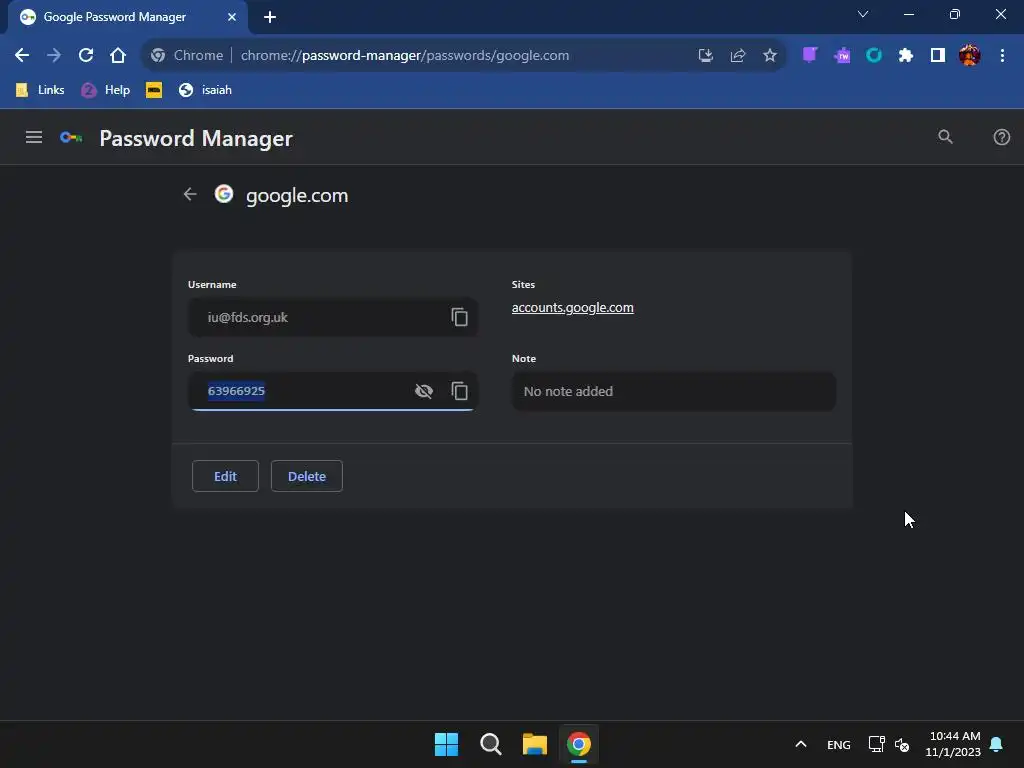Click the Delete button
1024x768 pixels.
click(x=307, y=476)
